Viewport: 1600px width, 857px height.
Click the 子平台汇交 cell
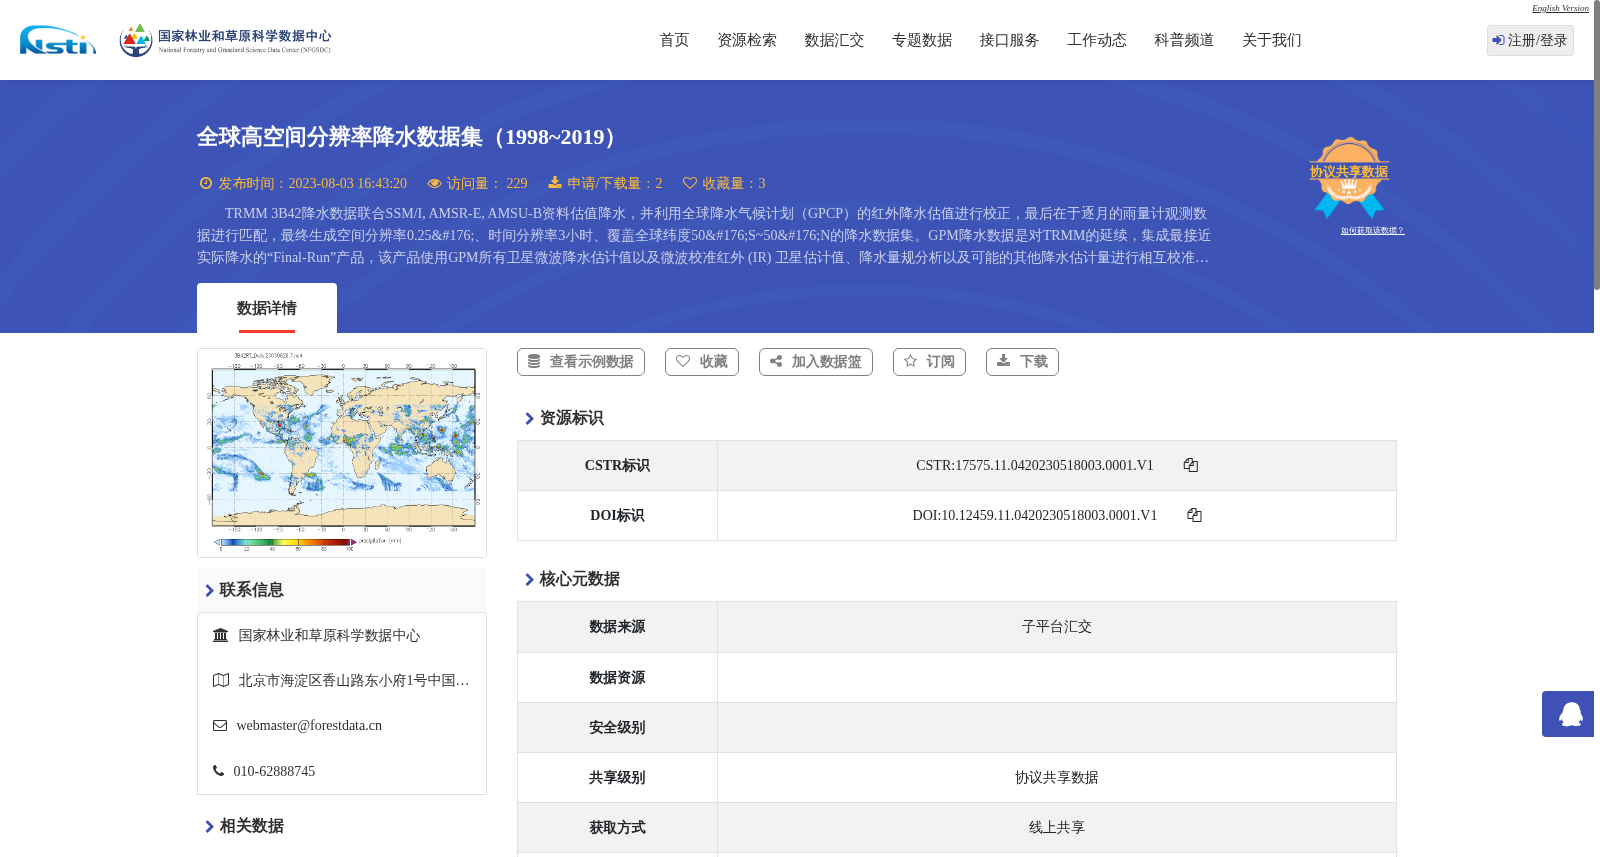pos(1057,627)
